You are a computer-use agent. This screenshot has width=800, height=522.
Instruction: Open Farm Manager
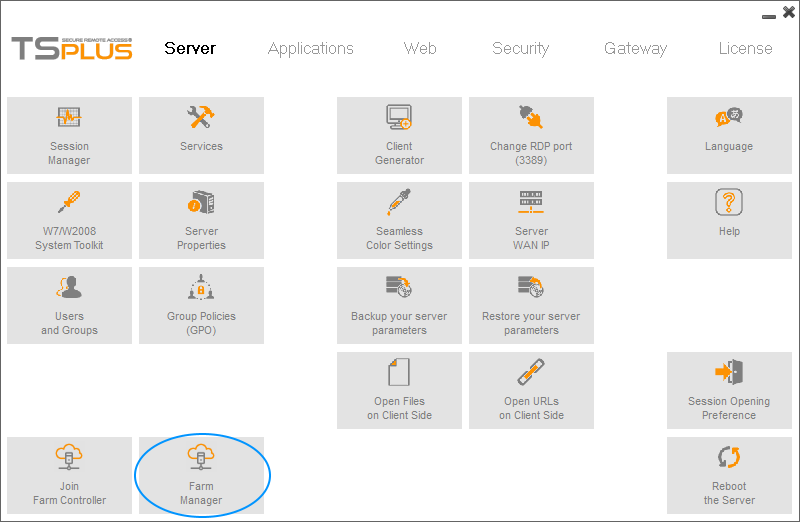point(201,475)
